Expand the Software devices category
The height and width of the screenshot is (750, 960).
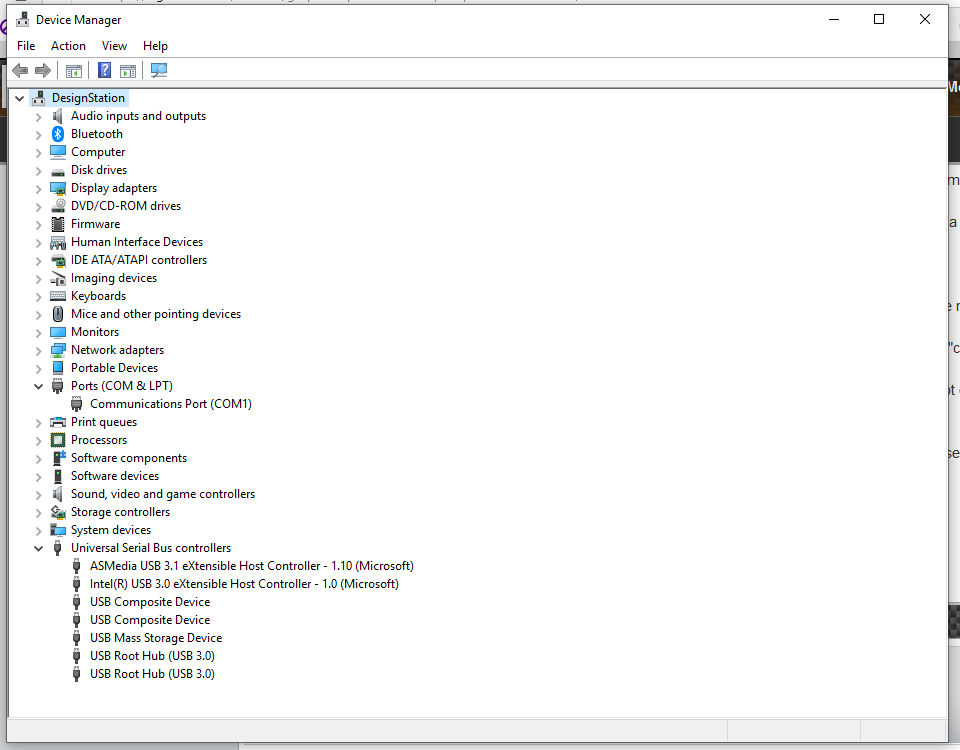[39, 476]
